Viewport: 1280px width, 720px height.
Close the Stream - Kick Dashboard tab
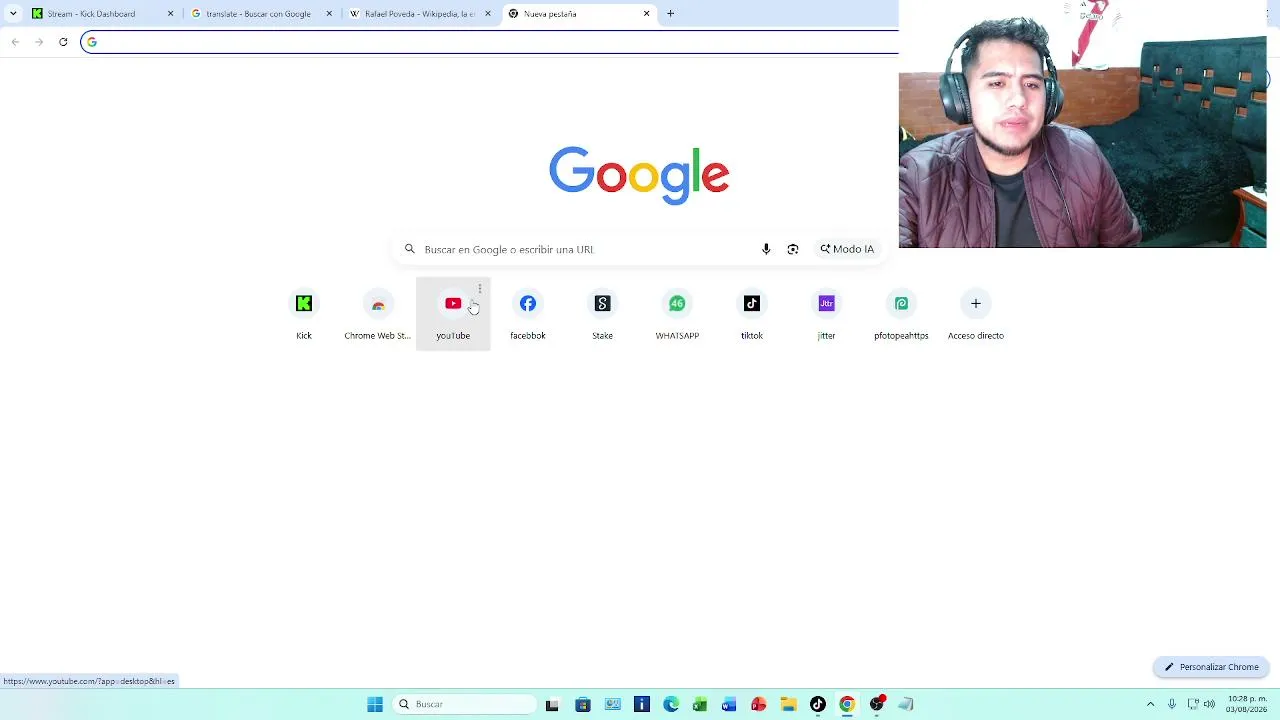170,14
